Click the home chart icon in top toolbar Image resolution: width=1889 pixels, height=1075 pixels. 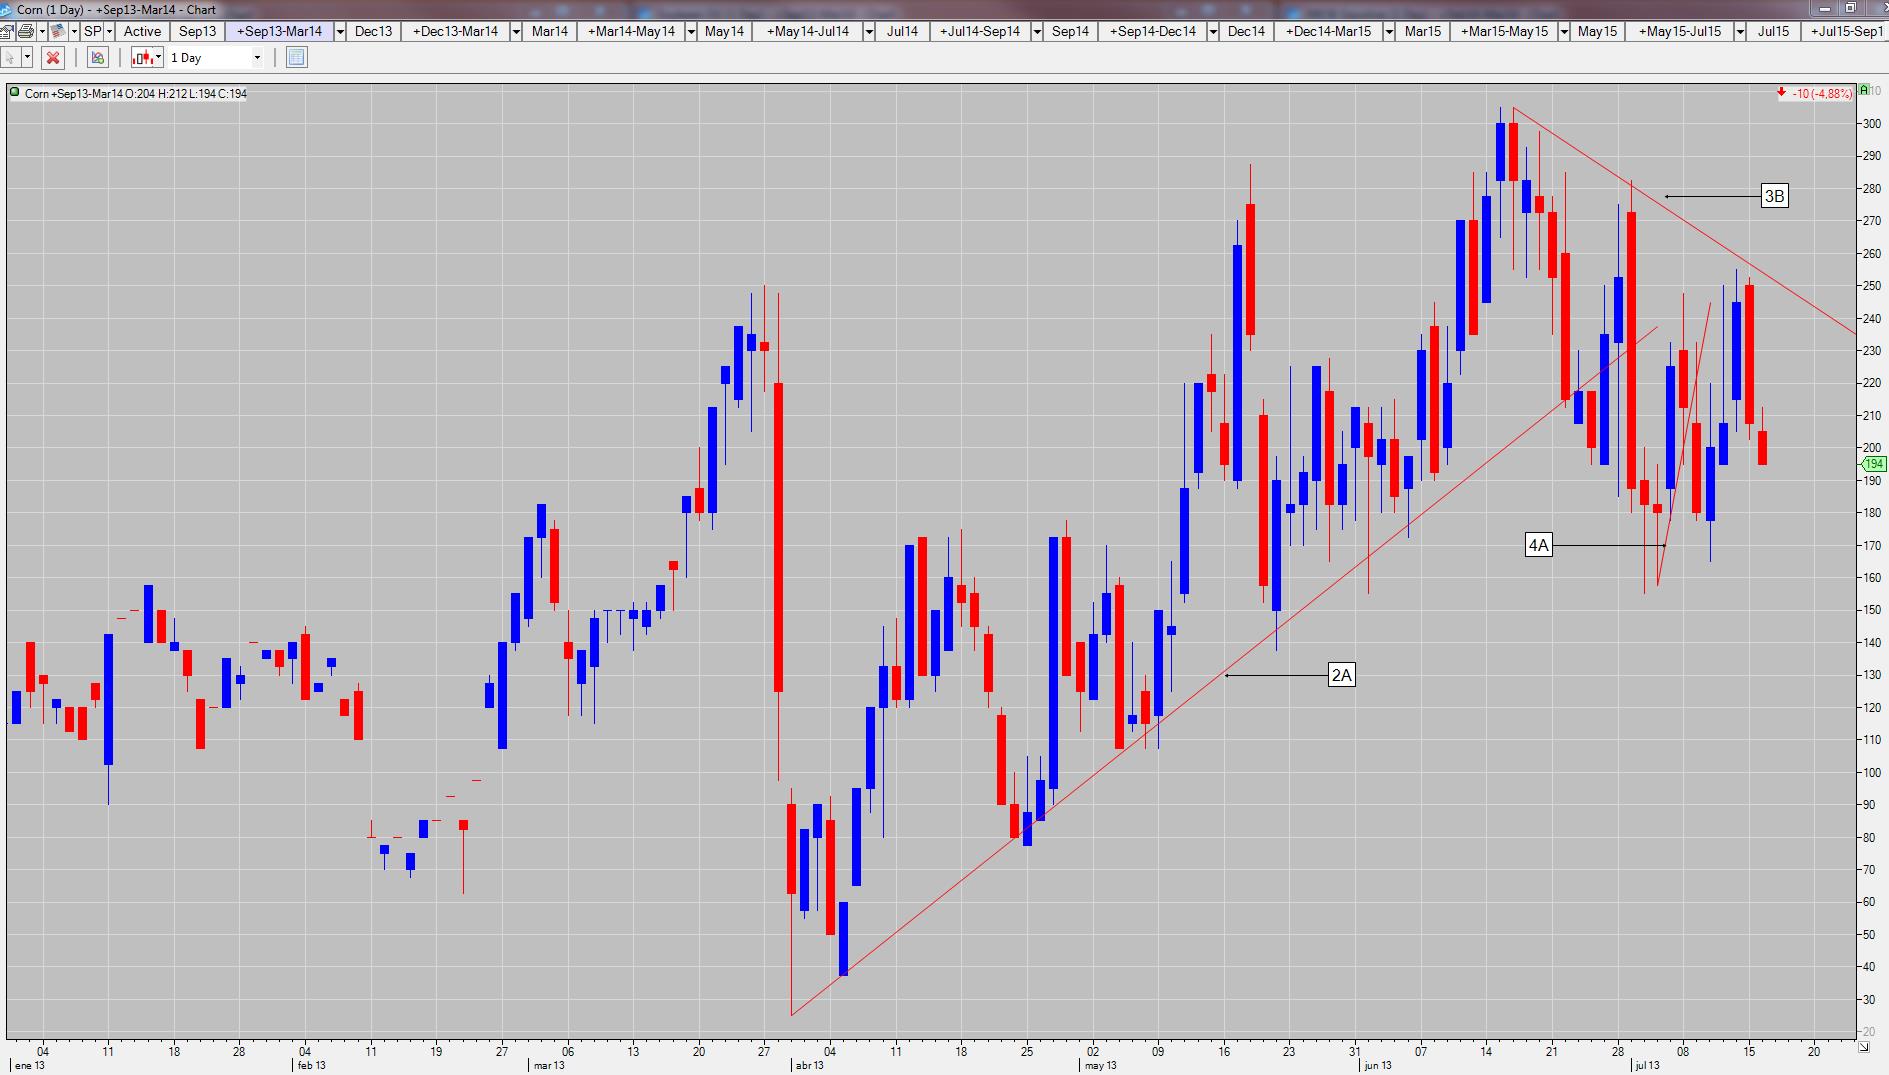click(7, 31)
